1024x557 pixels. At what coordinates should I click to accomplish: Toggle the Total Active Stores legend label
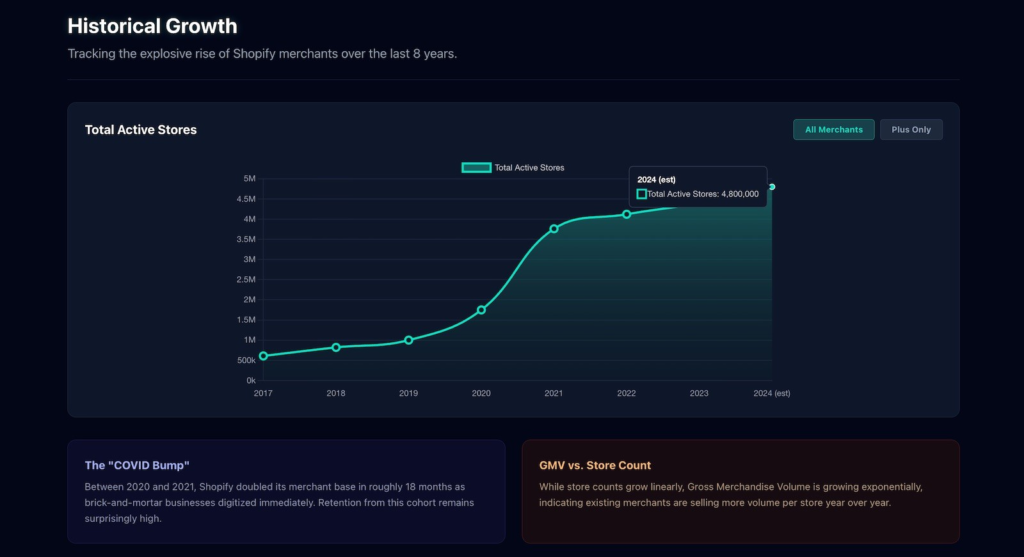click(529, 168)
